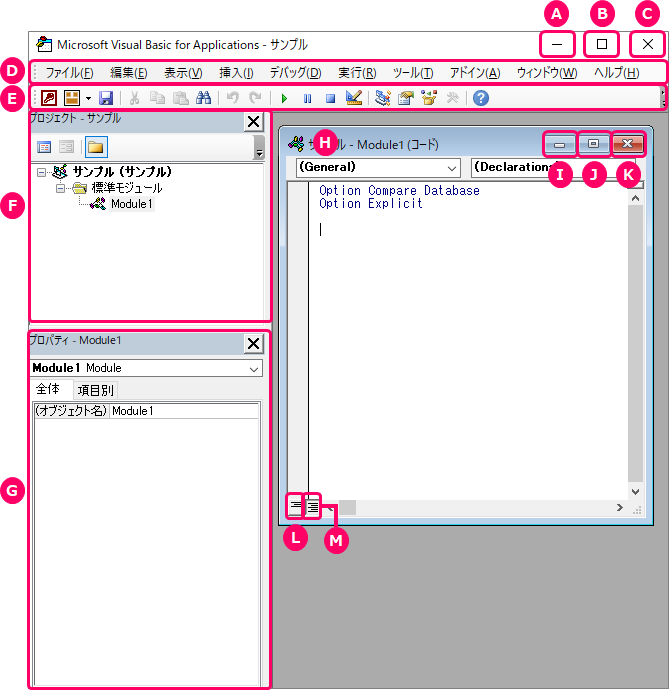Image resolution: width=669 pixels, height=690 pixels.
Task: Click code window horizontal scroll right arrow
Action: (x=620, y=507)
